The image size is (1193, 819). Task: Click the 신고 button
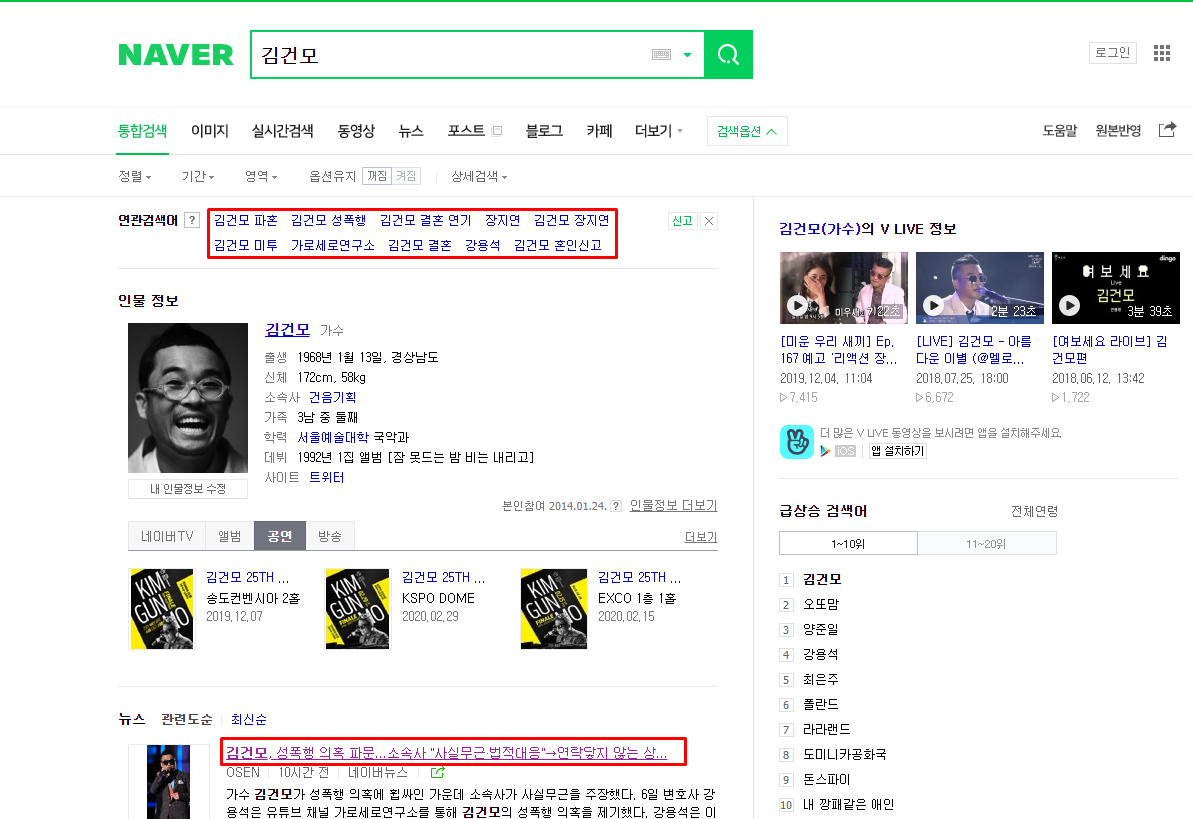pyautogui.click(x=682, y=221)
